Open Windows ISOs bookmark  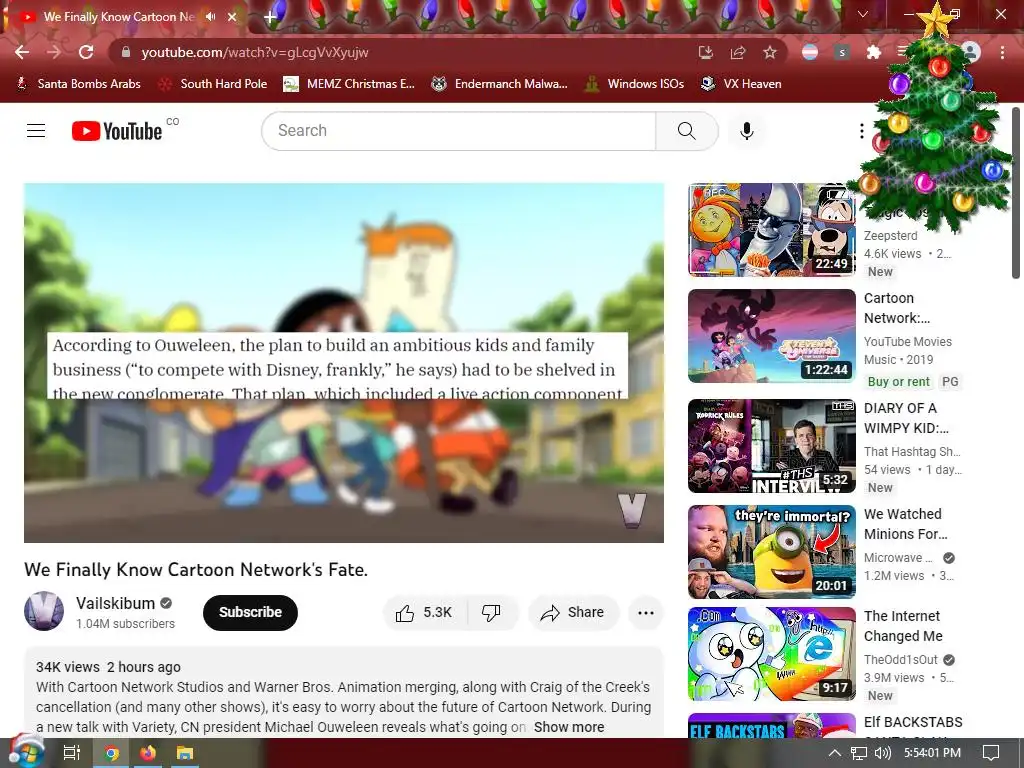pos(634,84)
